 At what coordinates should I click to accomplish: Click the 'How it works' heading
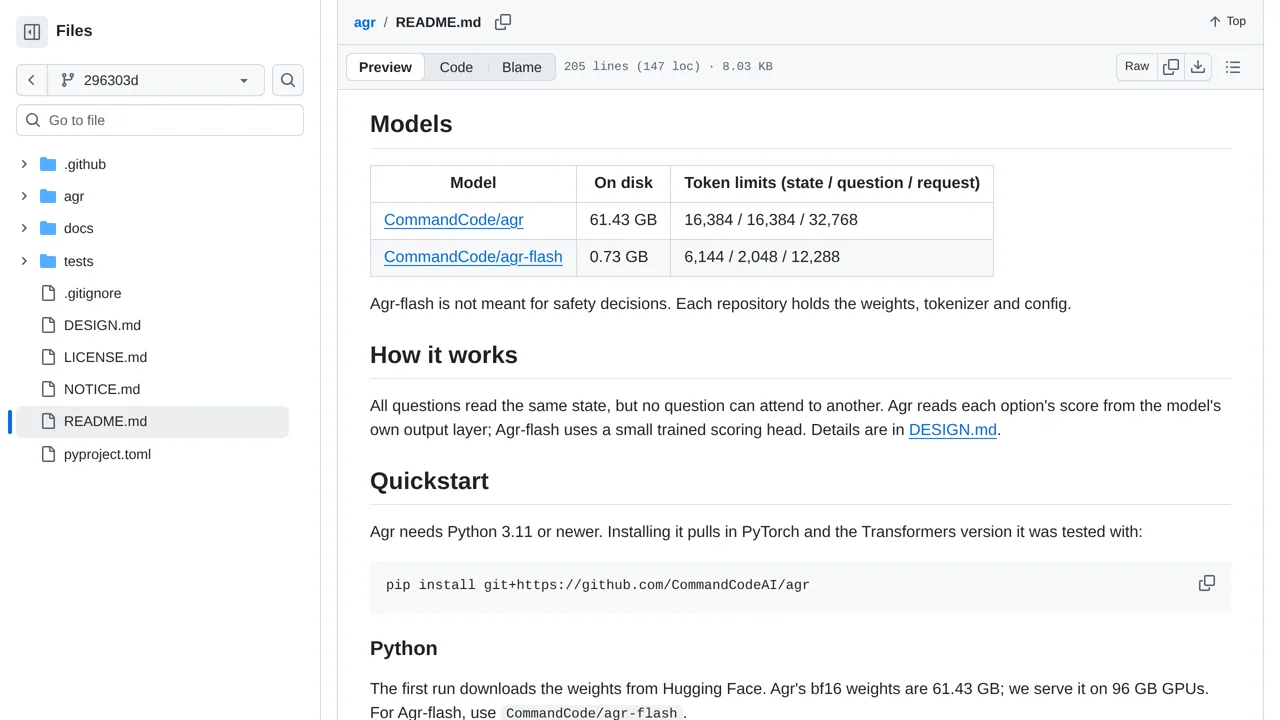click(x=444, y=355)
